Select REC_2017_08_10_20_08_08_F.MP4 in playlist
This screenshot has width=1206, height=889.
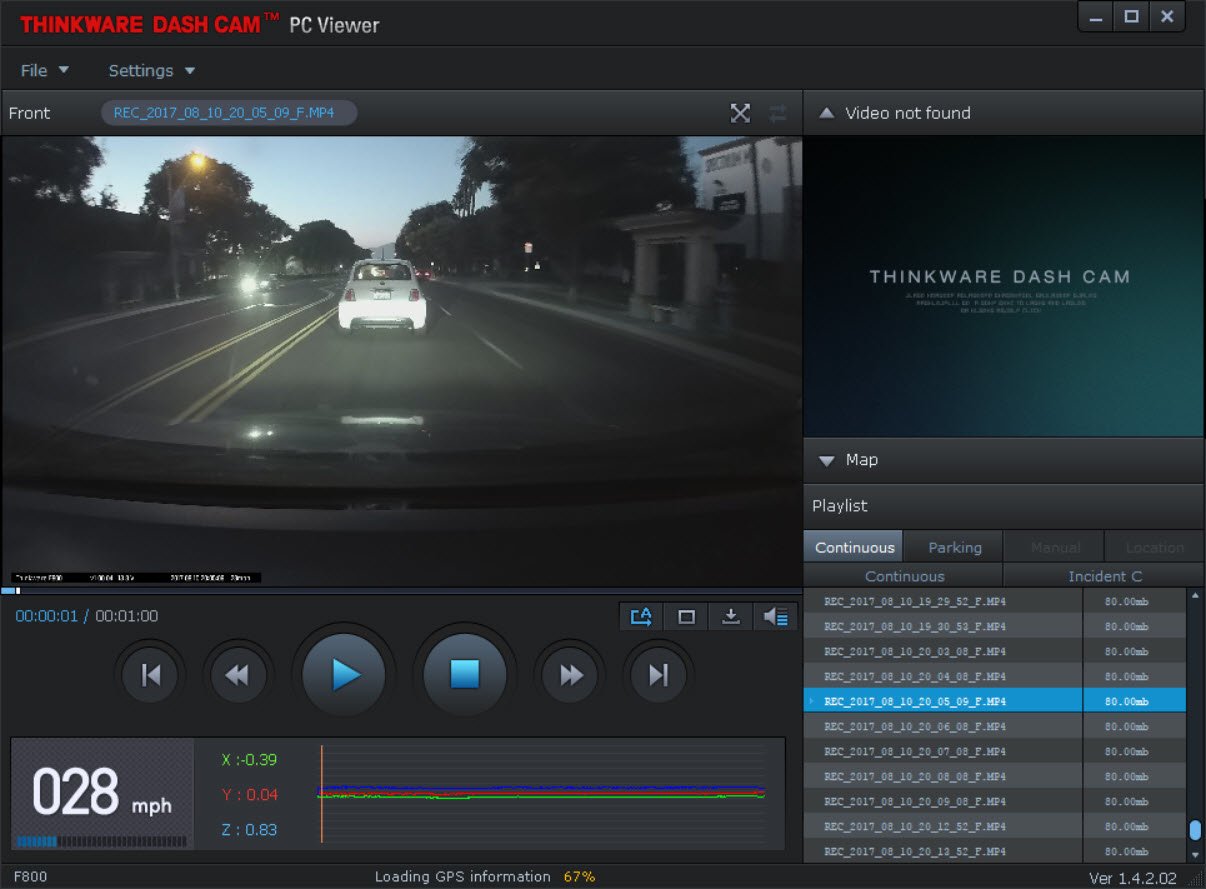[995, 776]
